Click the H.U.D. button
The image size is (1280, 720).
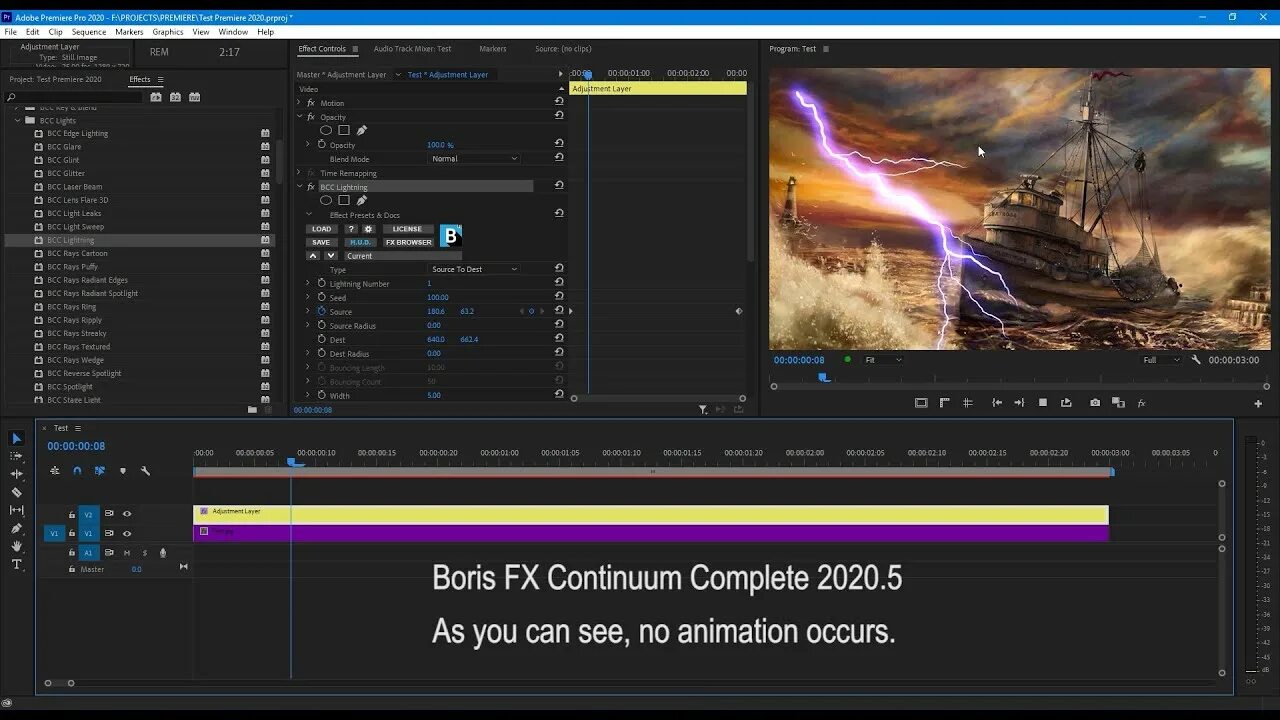(360, 242)
